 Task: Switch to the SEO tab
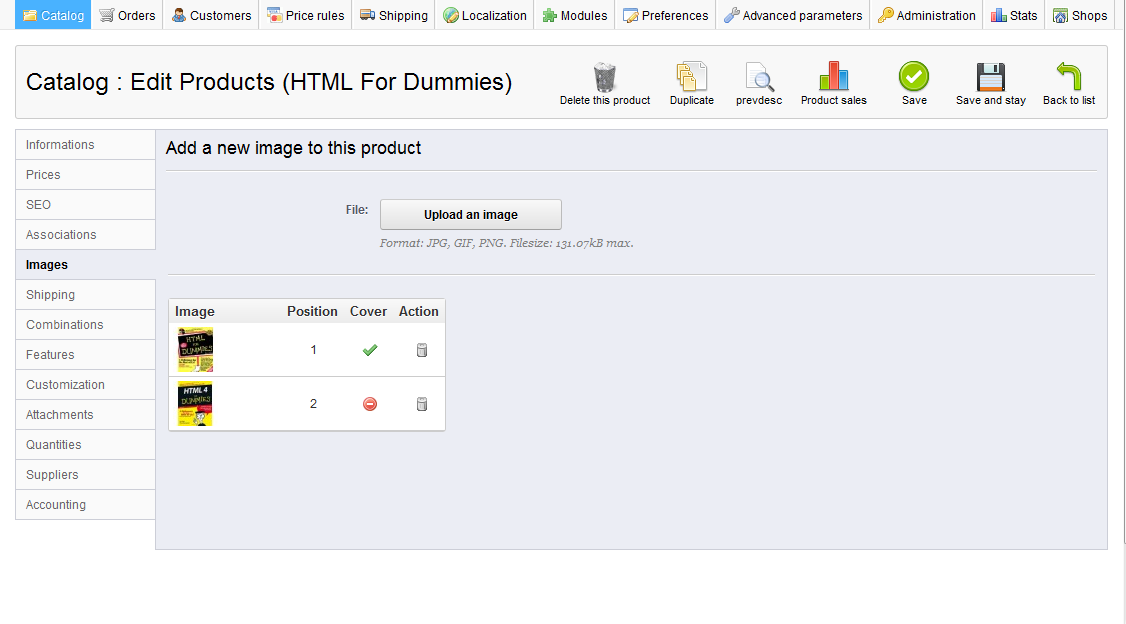point(85,205)
